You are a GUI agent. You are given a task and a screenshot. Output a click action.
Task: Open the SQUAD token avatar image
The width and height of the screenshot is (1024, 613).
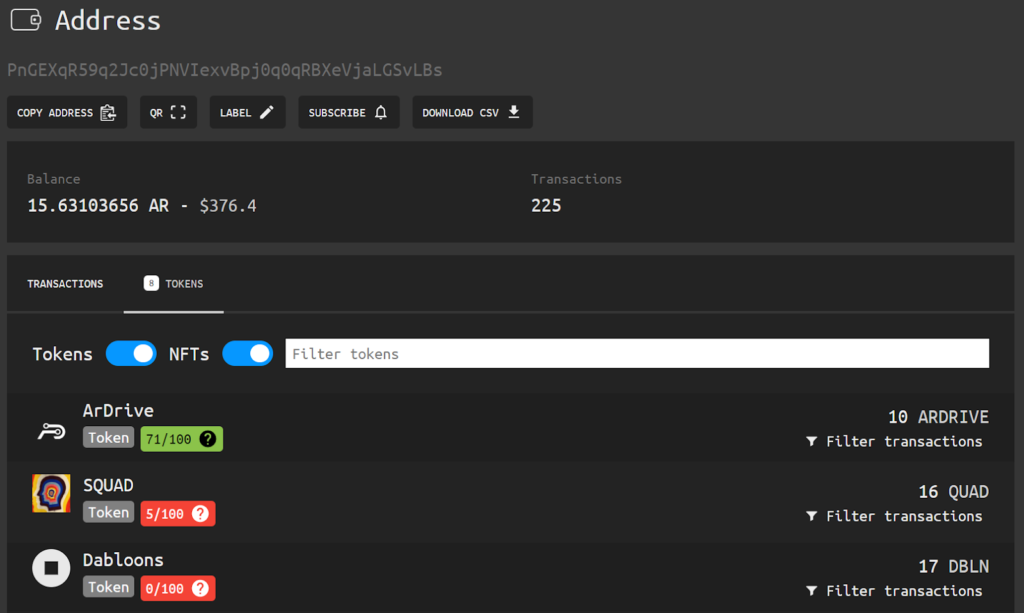pyautogui.click(x=51, y=493)
